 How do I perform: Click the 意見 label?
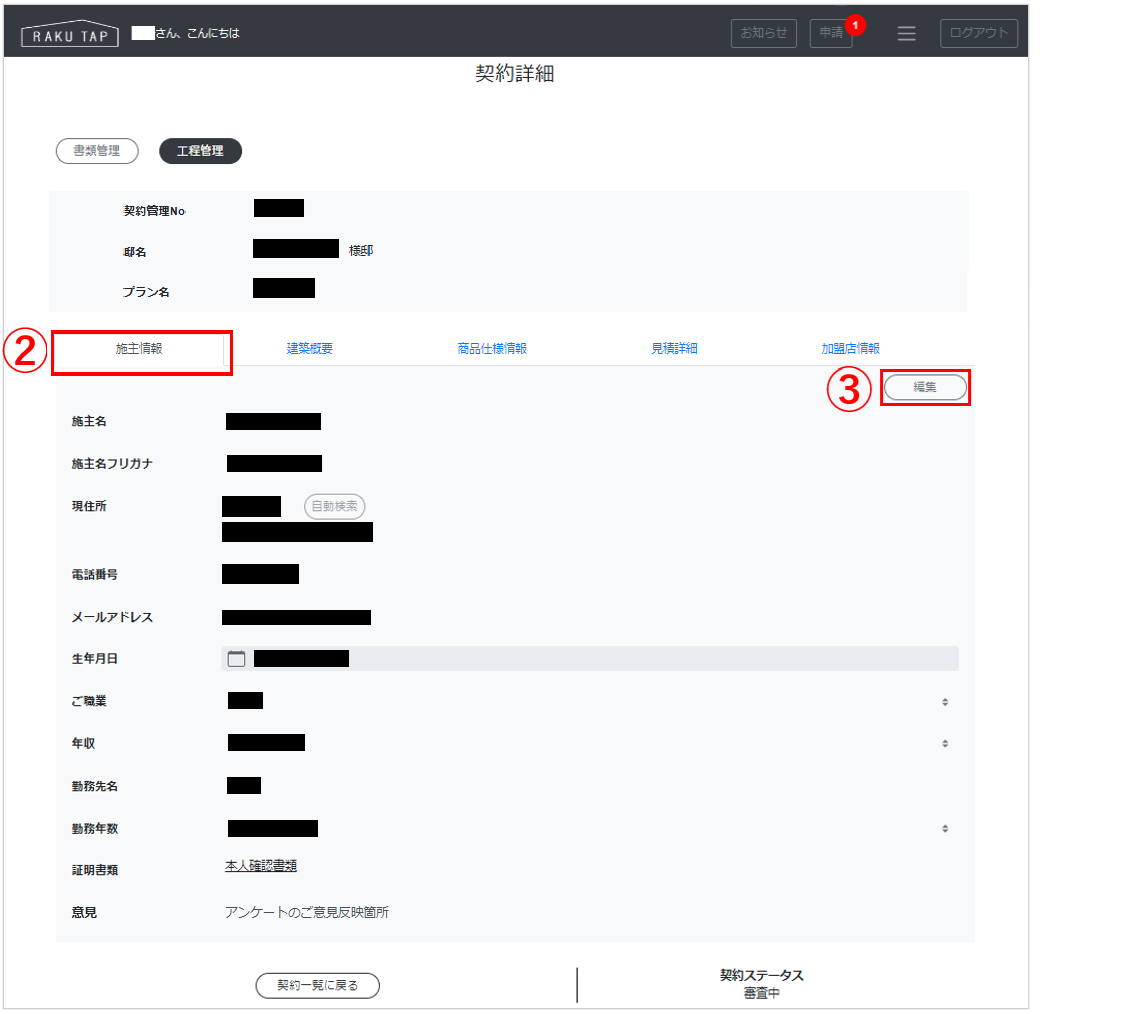(84, 912)
